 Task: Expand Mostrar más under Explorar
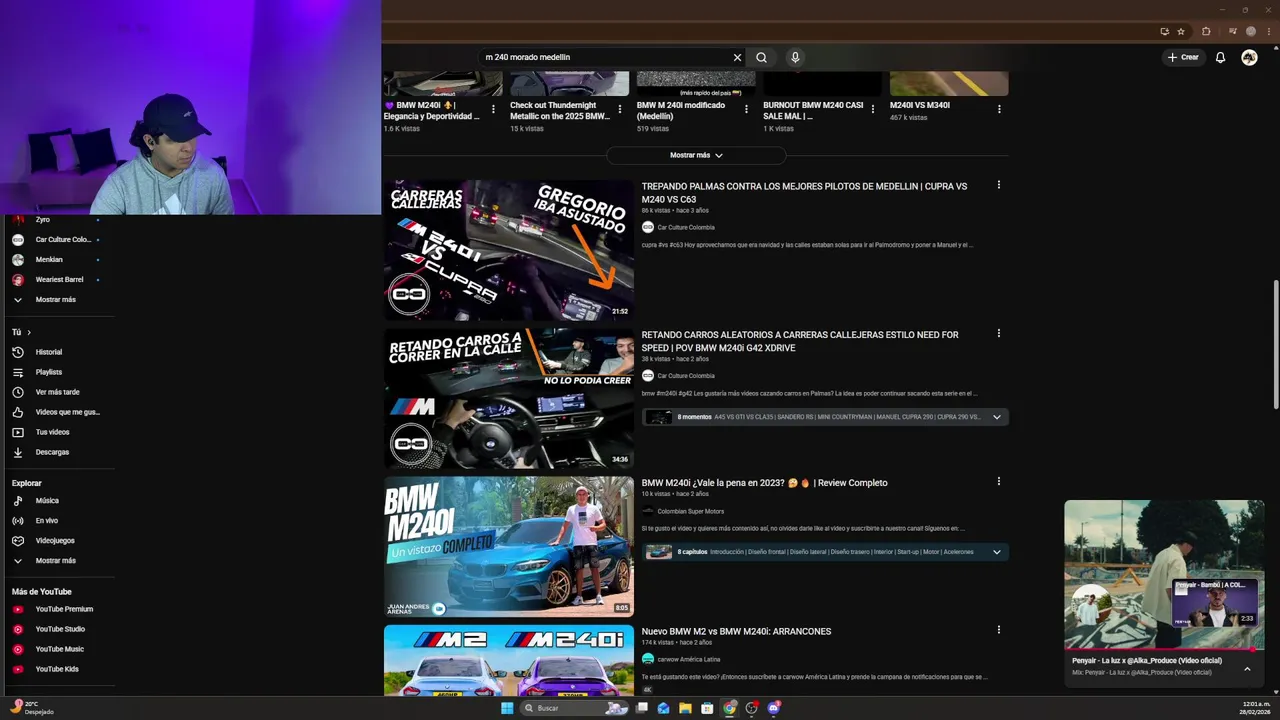tap(56, 560)
